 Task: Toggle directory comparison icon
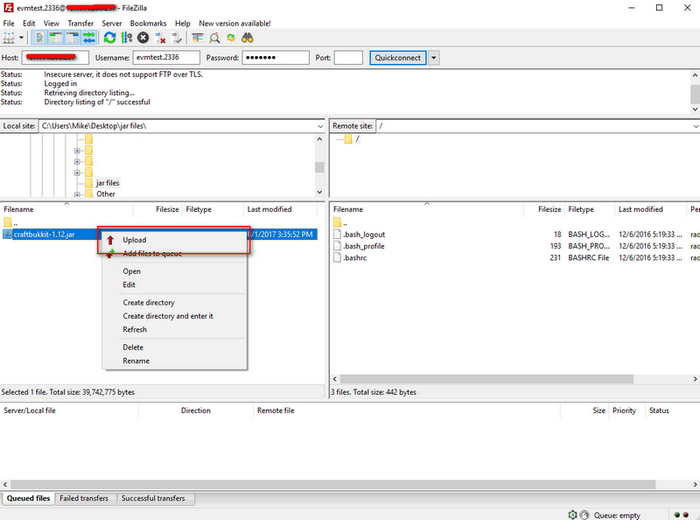coord(214,38)
